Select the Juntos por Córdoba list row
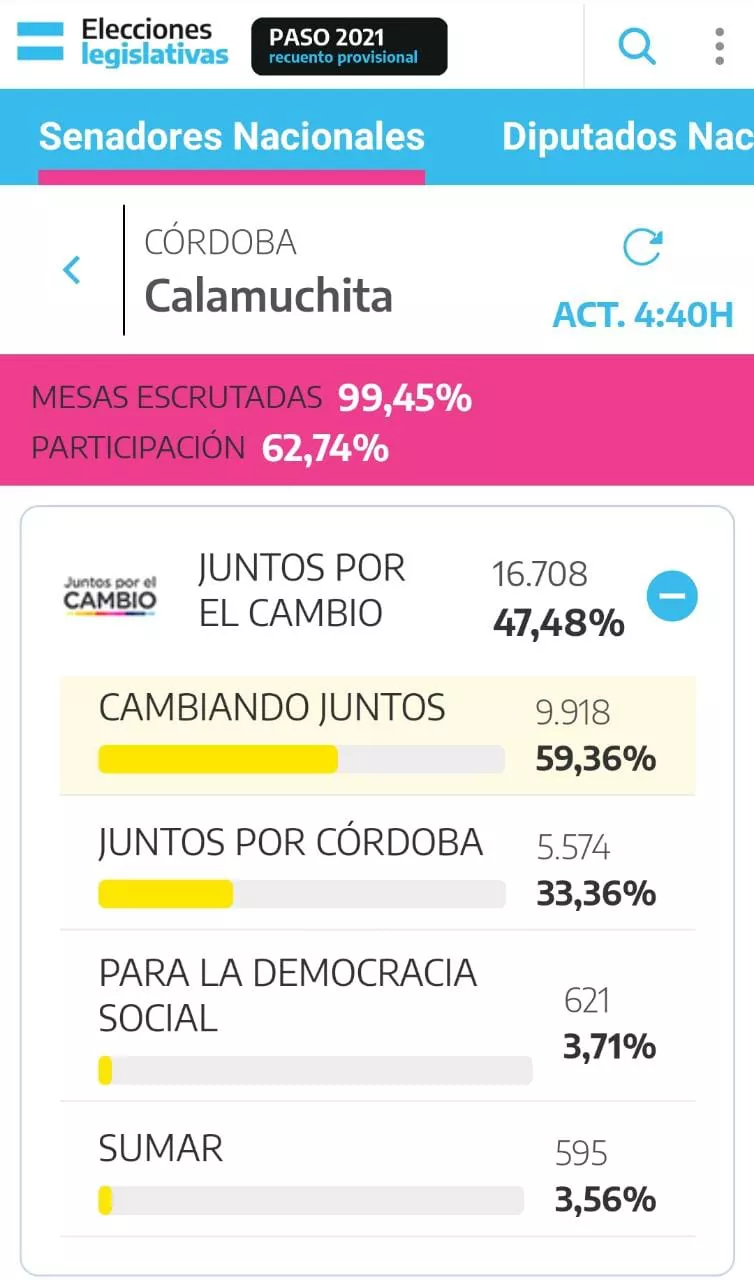Screen dimensions: 754x1280 tap(376, 863)
